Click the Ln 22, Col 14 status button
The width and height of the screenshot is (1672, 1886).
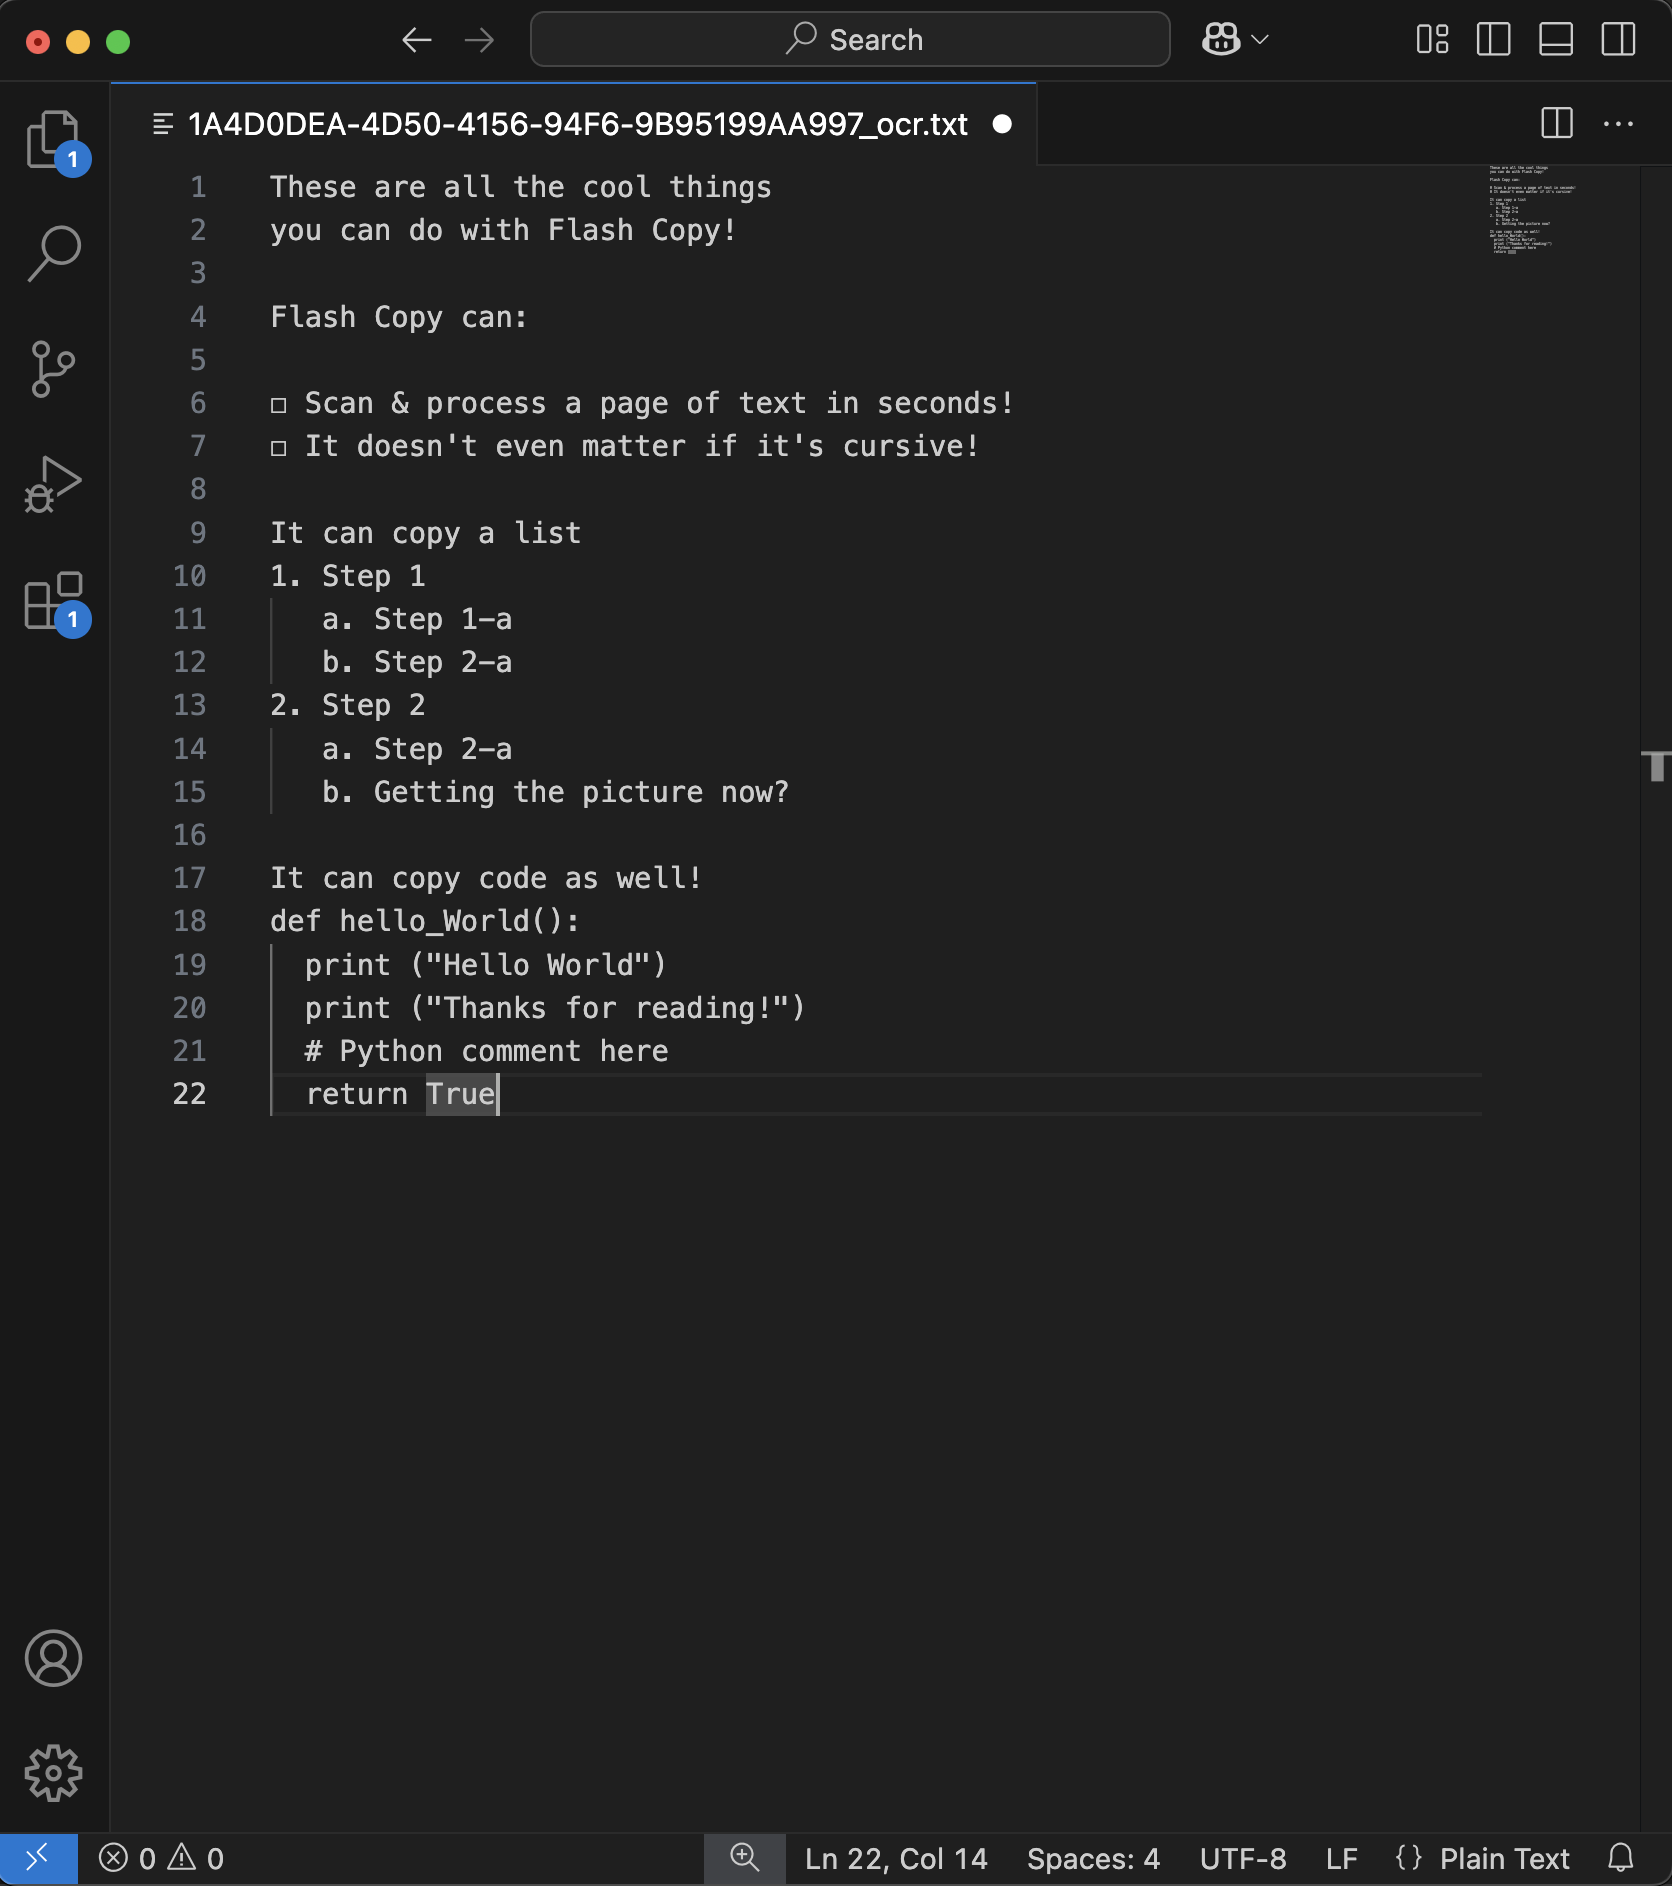pos(894,1858)
